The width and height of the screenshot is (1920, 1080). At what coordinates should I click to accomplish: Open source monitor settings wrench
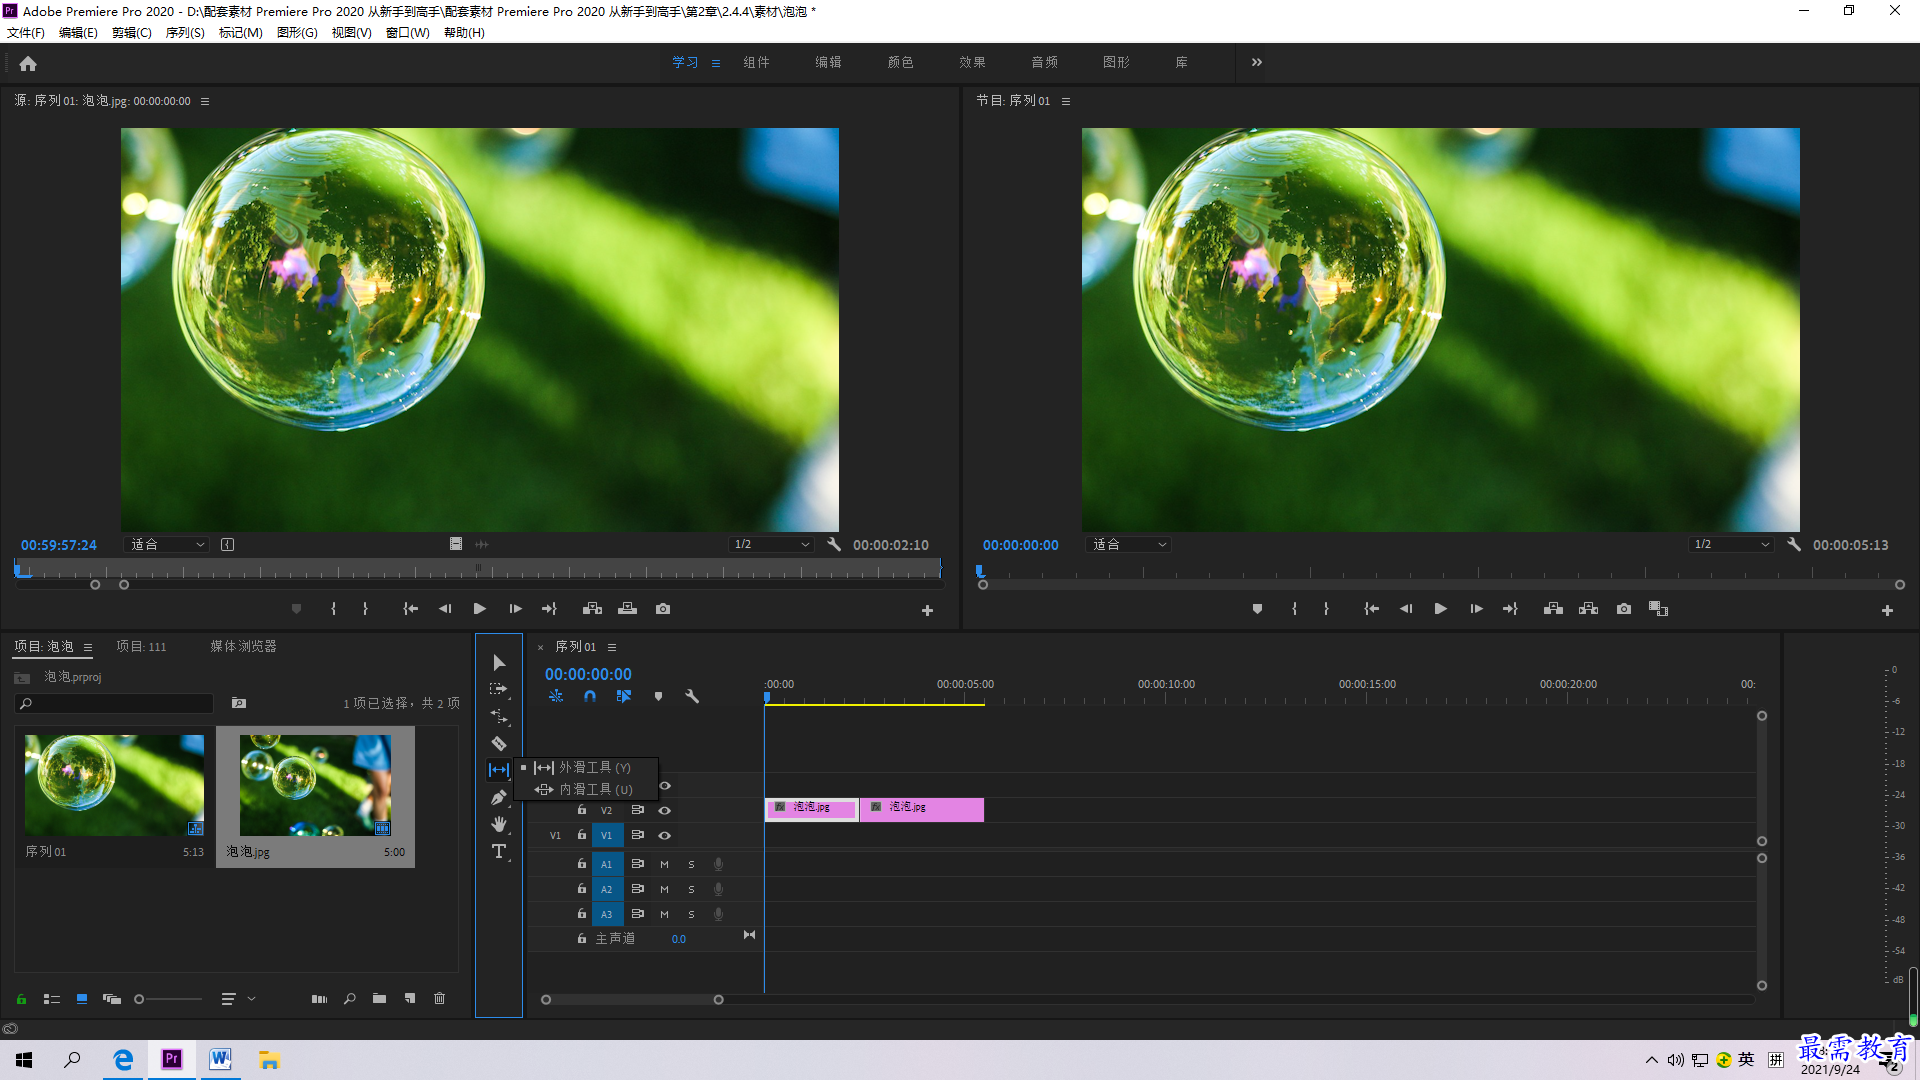pyautogui.click(x=834, y=545)
